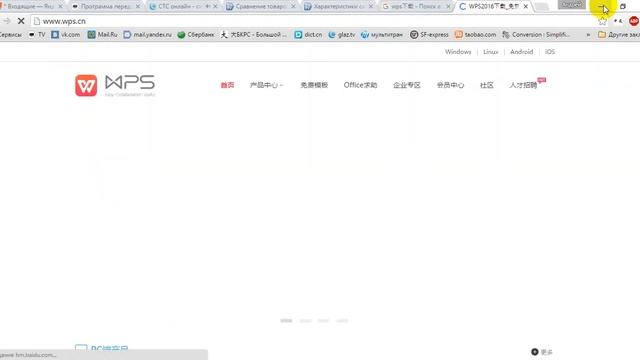Open the 大БКРС dictionary bookmark
This screenshot has width=640, height=360.
254,35
